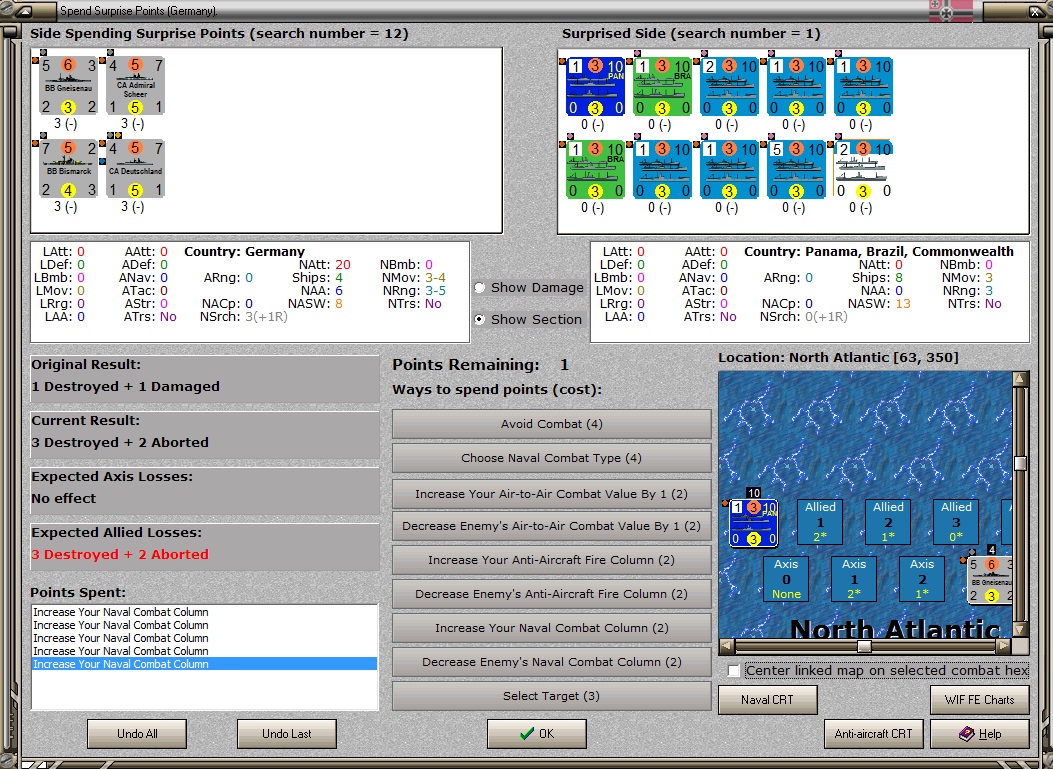Viewport: 1053px width, 769px height.
Task: Click the map's vertical scrollbar thumb
Action: (1020, 463)
